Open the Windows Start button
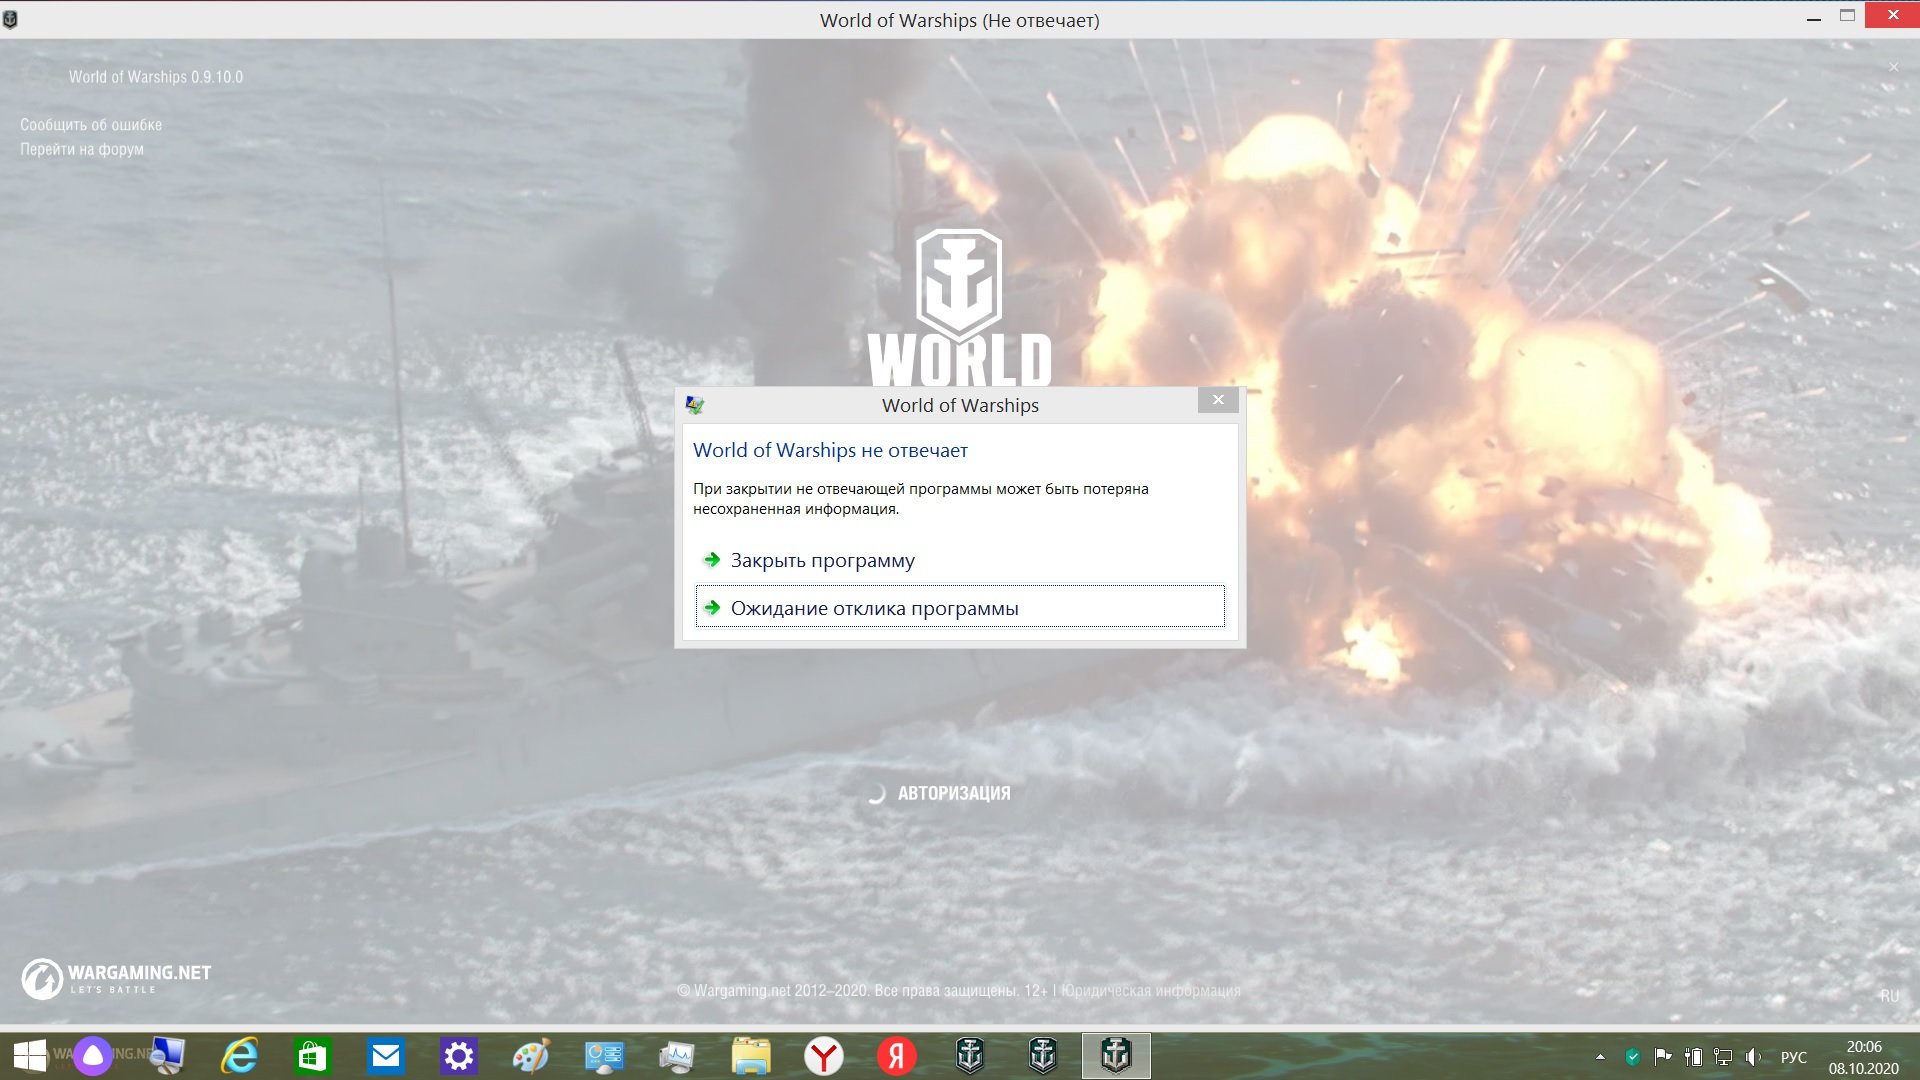 click(x=30, y=1056)
